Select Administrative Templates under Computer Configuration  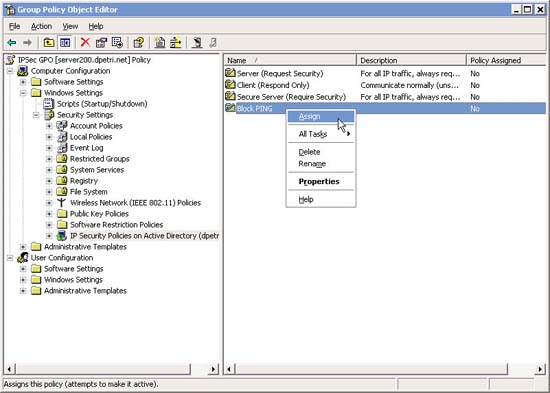[x=85, y=247]
